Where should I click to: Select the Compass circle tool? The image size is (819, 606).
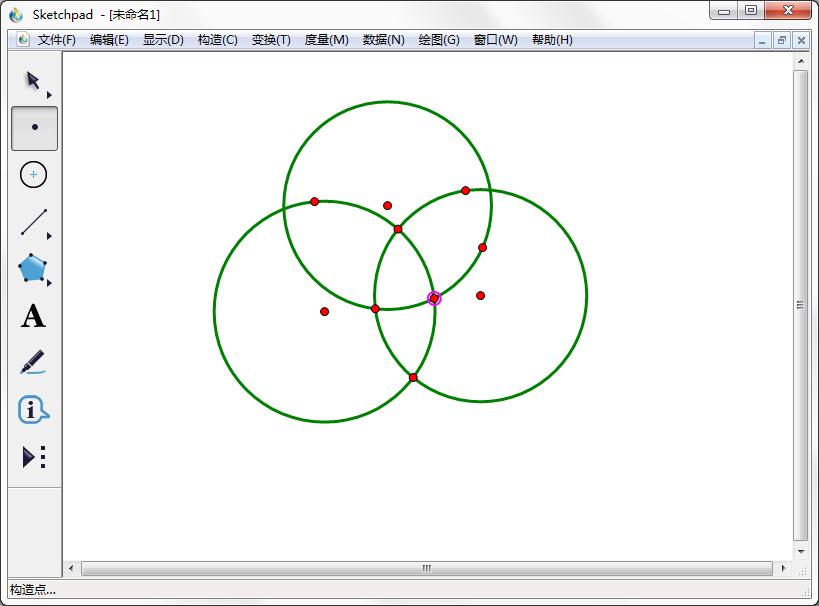coord(34,175)
